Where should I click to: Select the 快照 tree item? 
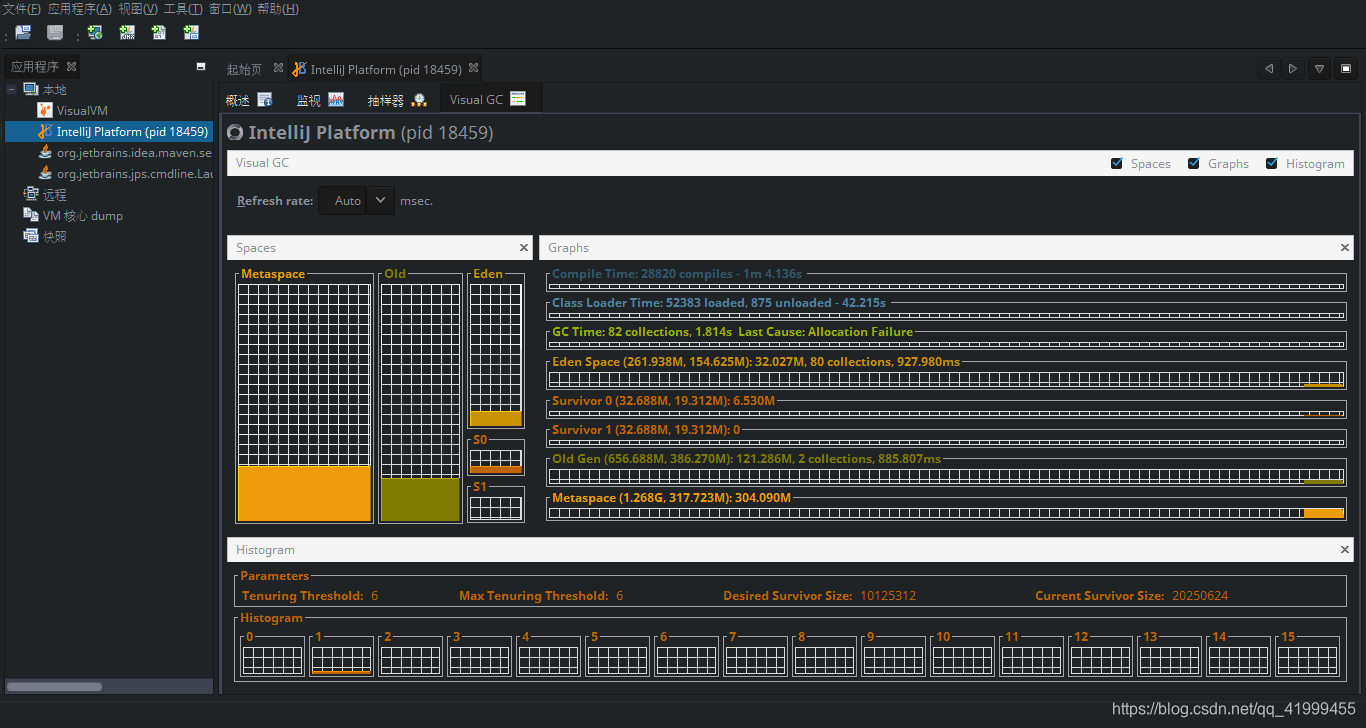point(54,236)
